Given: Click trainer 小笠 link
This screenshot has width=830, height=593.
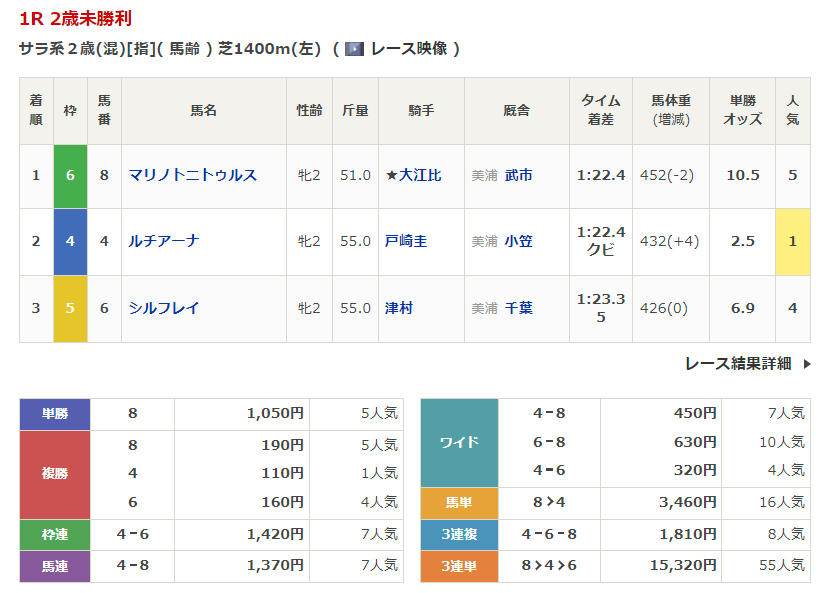Looking at the screenshot, I should pos(518,241).
